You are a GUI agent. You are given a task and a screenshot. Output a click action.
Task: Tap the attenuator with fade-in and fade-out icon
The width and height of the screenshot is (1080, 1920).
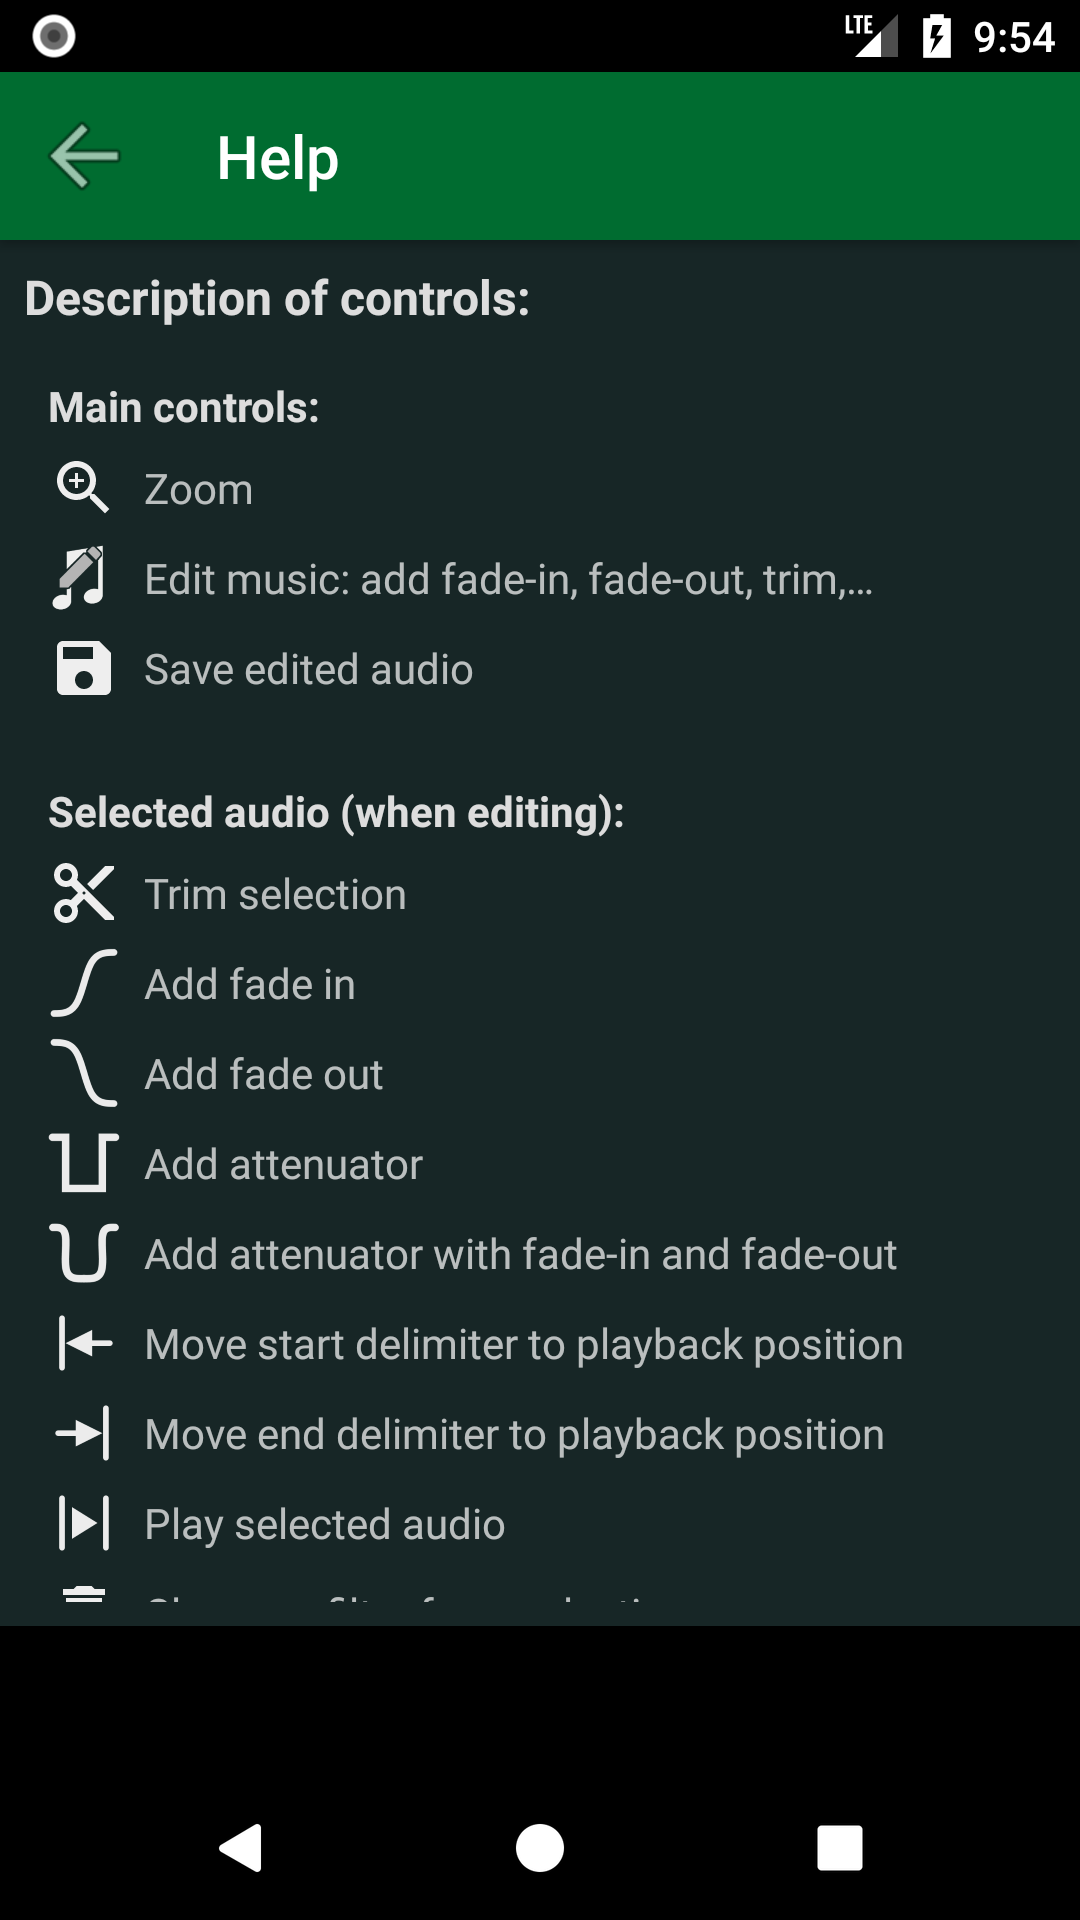tap(84, 1253)
